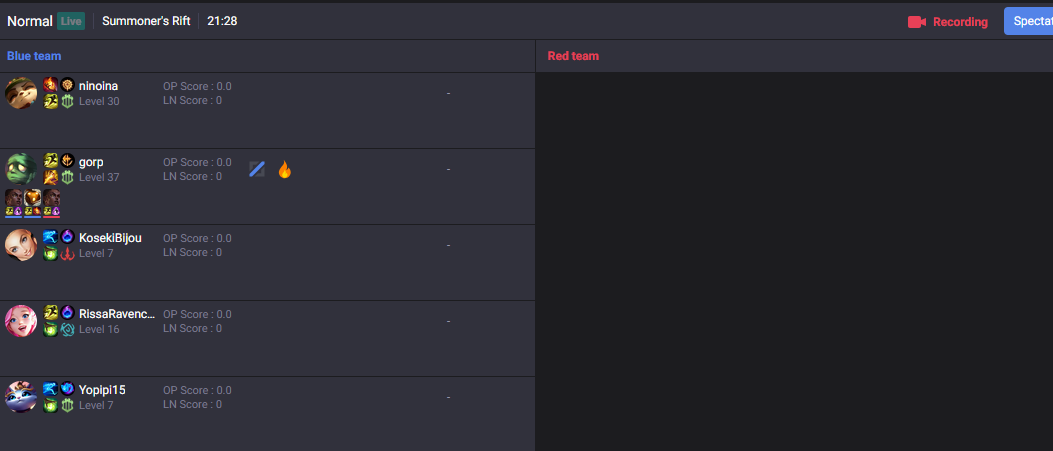Click Yopipi15's champion portrait
This screenshot has width=1053, height=451.
pos(21,397)
